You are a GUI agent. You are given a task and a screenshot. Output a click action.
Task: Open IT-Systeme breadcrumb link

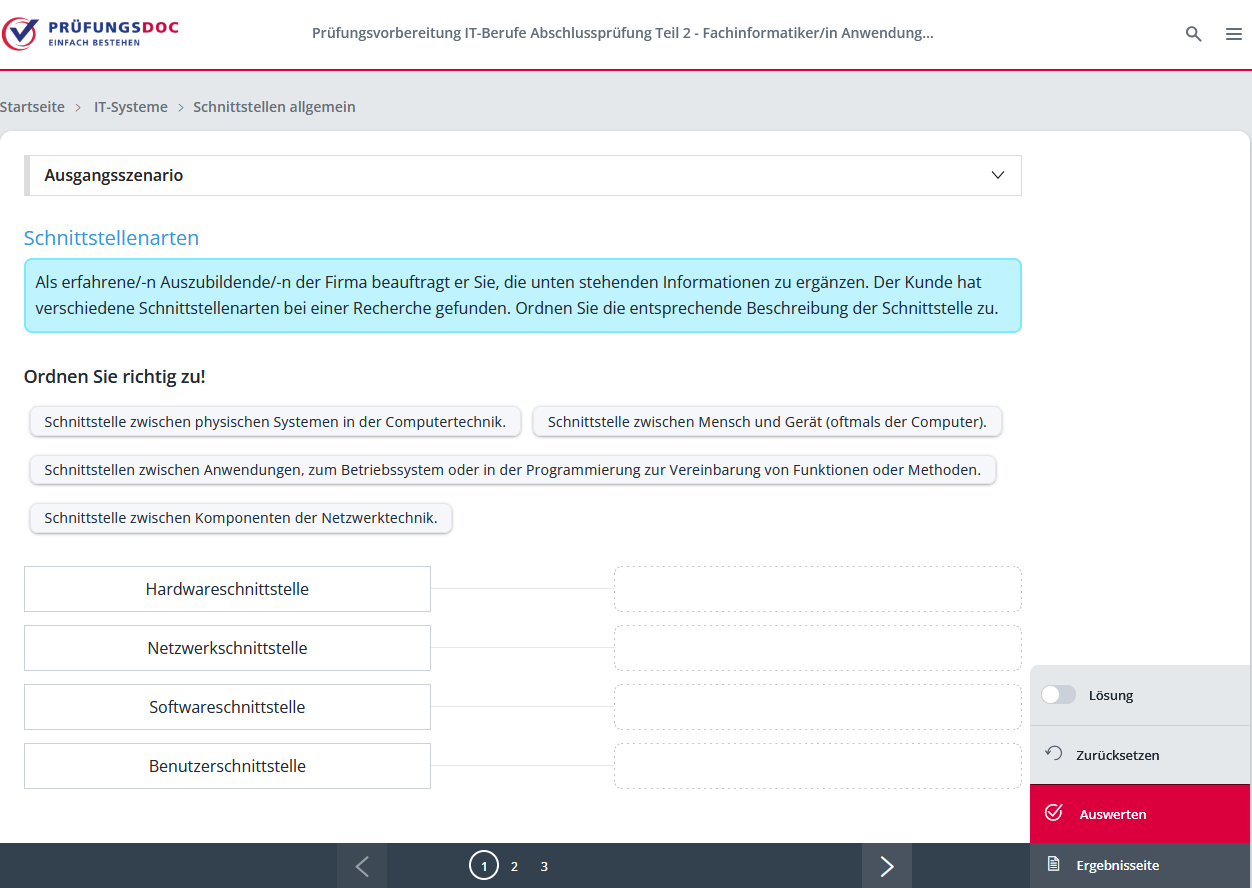tap(131, 107)
